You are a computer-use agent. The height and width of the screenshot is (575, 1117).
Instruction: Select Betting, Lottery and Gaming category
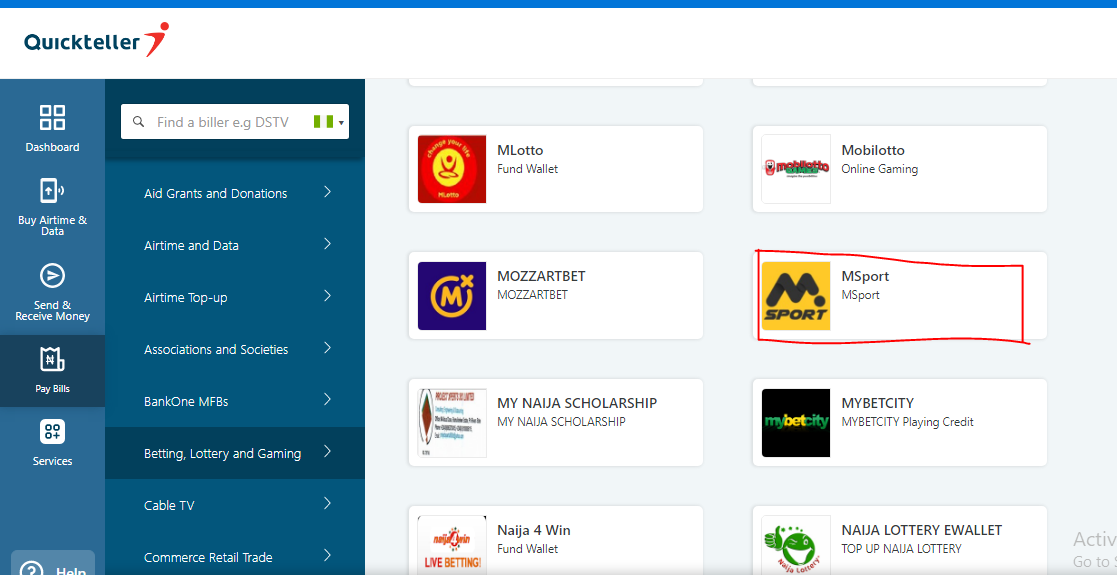235,453
